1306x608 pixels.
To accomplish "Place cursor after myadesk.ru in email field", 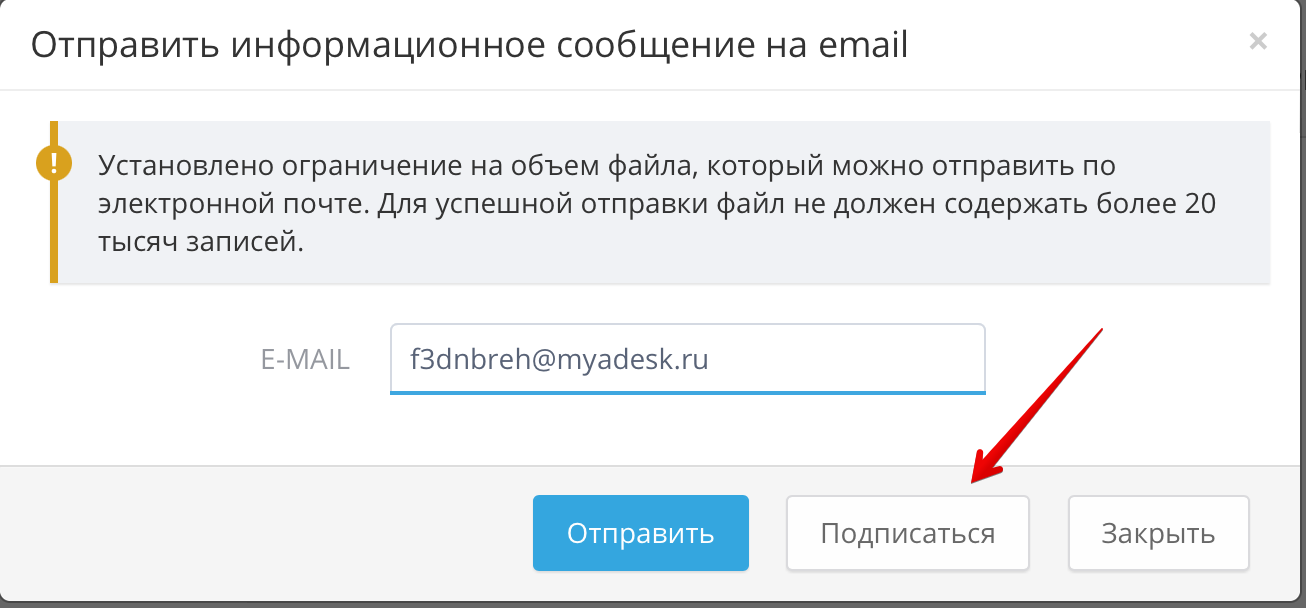I will click(711, 359).
